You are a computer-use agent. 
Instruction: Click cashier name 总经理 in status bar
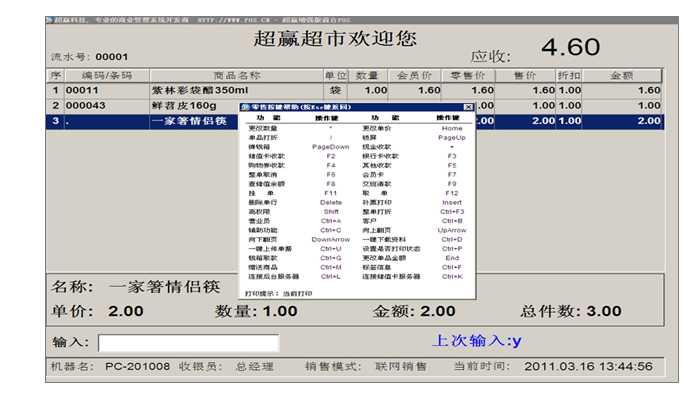point(254,367)
